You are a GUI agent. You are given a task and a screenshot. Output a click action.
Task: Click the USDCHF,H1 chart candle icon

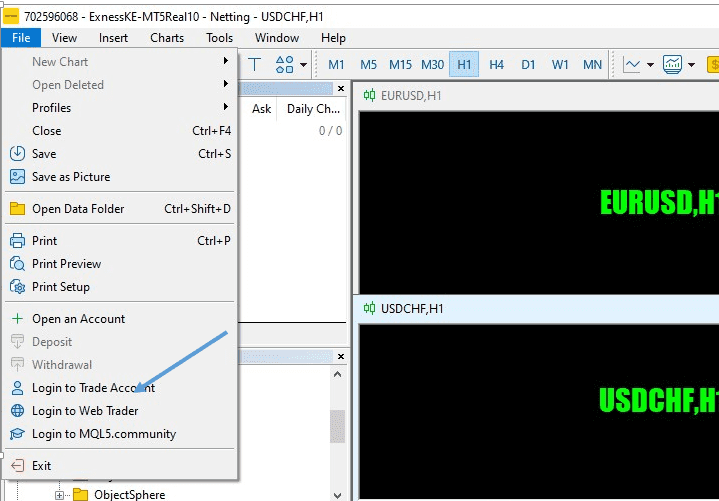pos(369,308)
